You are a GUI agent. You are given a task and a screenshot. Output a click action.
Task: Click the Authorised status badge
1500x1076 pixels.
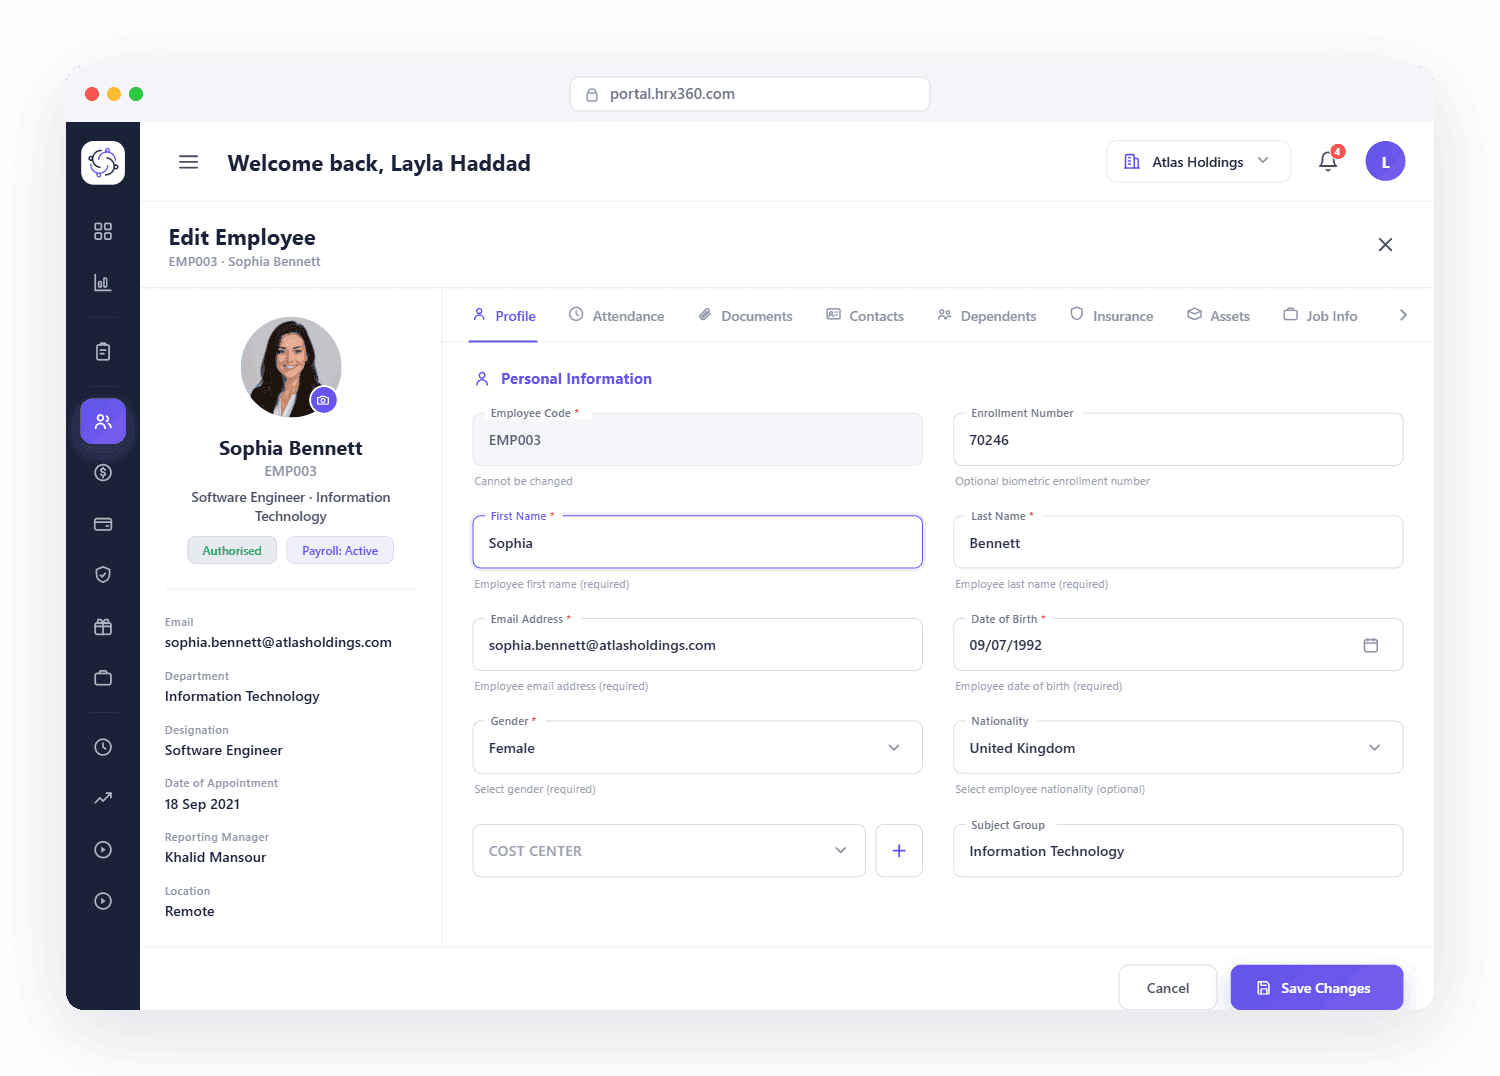[x=232, y=551]
